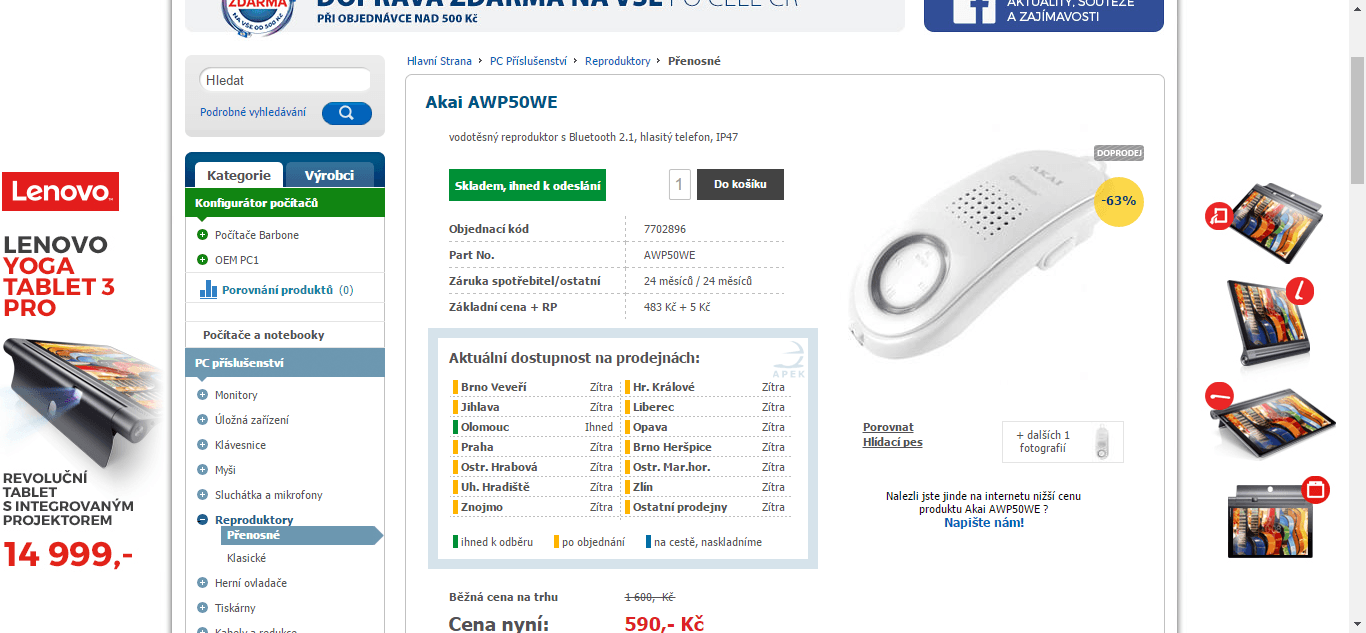The height and width of the screenshot is (633, 1366).
Task: Click the Napište nám! link
Action: coord(984,523)
